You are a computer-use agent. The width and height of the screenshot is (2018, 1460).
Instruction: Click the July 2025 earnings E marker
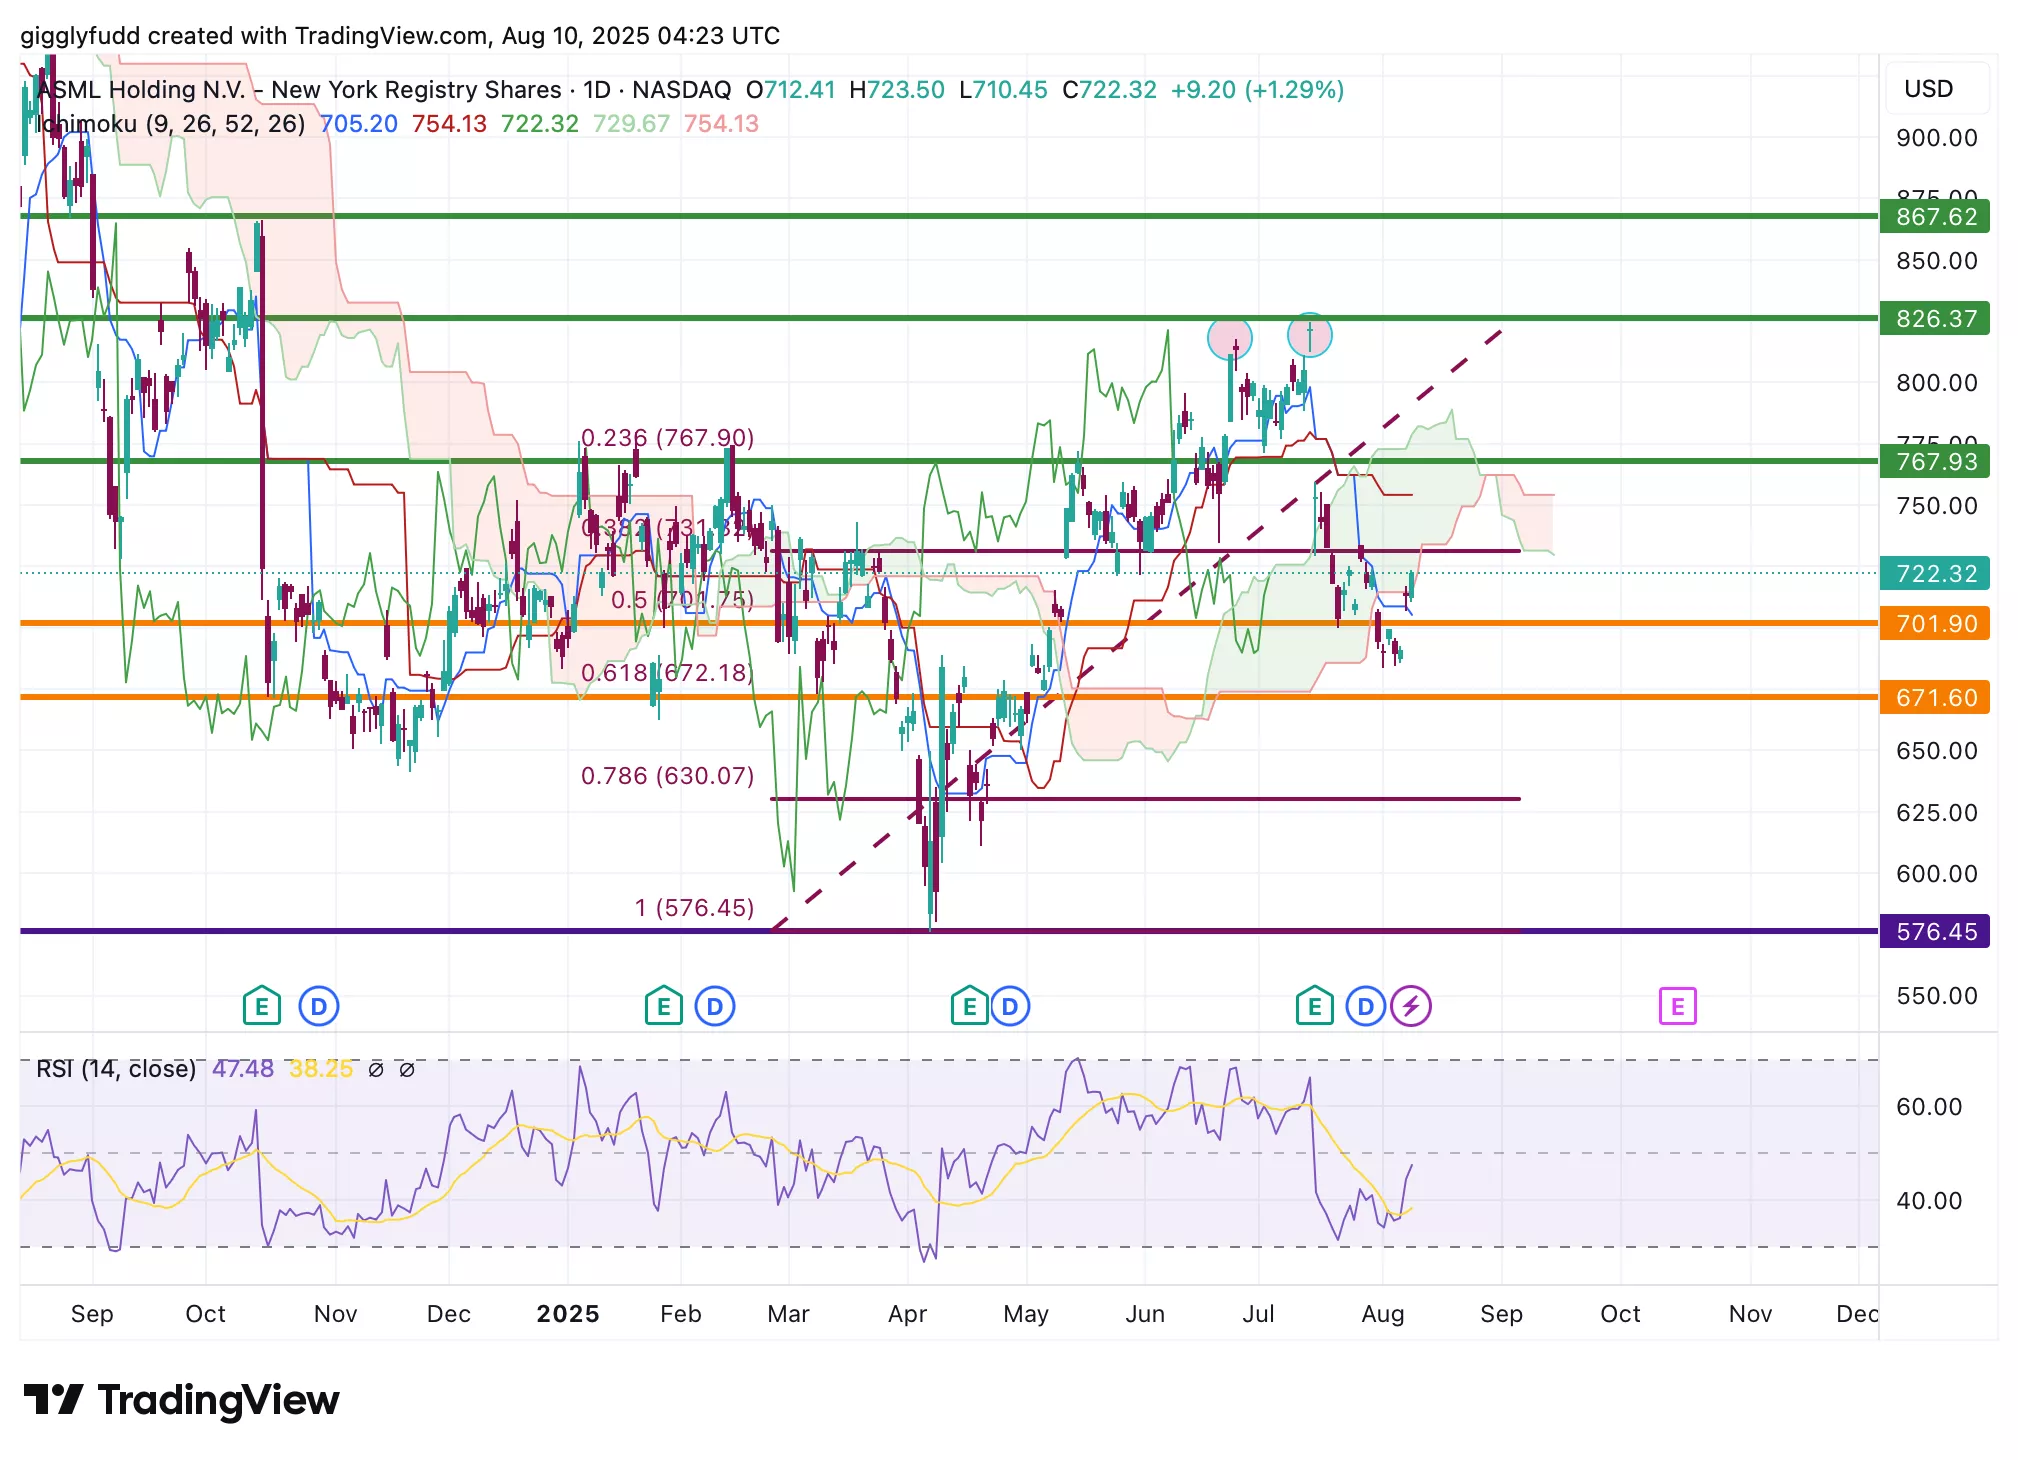pos(1314,1006)
